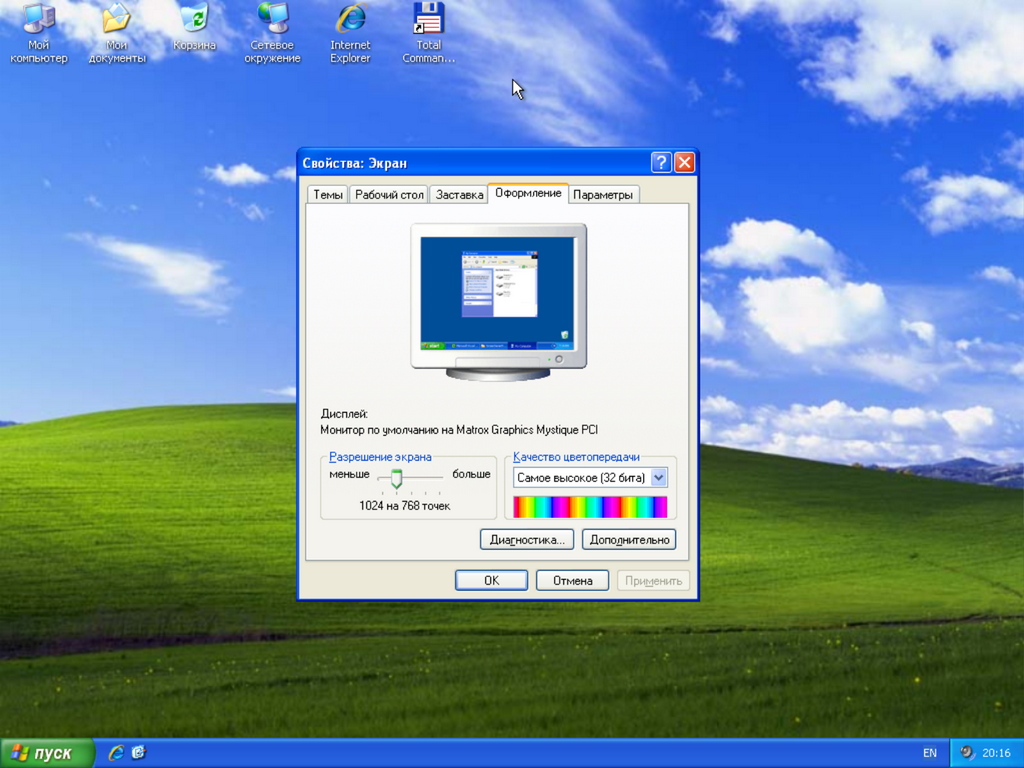Switch to the Параметры tab
This screenshot has height=768, width=1024.
tap(604, 194)
